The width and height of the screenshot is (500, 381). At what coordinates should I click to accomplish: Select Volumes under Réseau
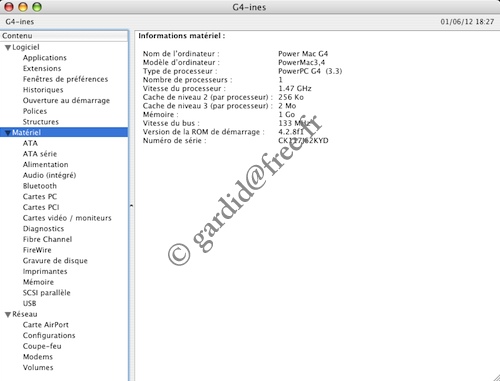pos(38,367)
